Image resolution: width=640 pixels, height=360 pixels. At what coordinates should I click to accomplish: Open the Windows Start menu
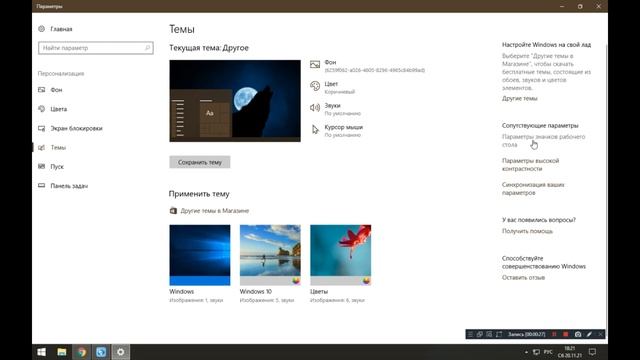tap(42, 352)
